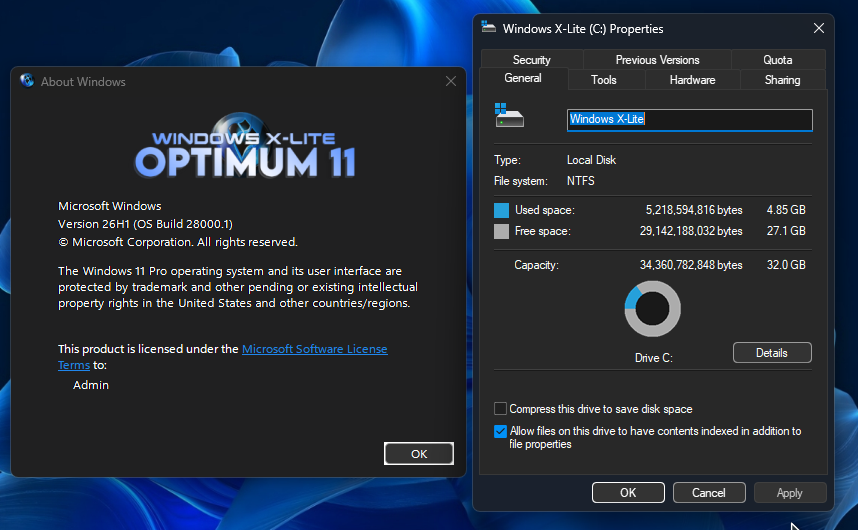Enable Compress this drive to save disk space
This screenshot has height=530, width=858.
500,409
